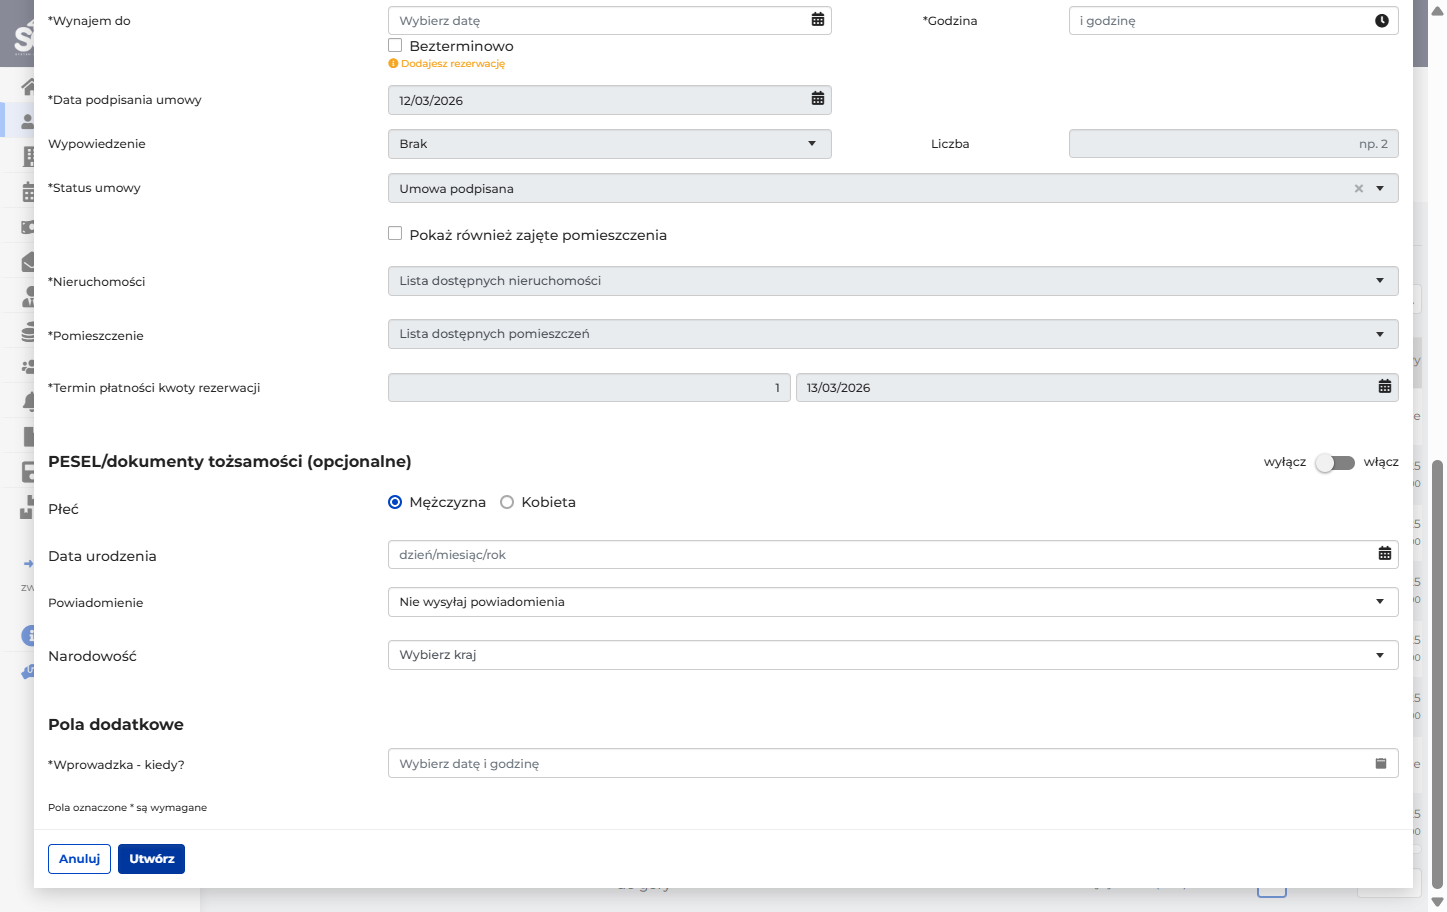
Task: Click the PESEL/dokumenty tożsamości heading
Action: click(x=230, y=462)
